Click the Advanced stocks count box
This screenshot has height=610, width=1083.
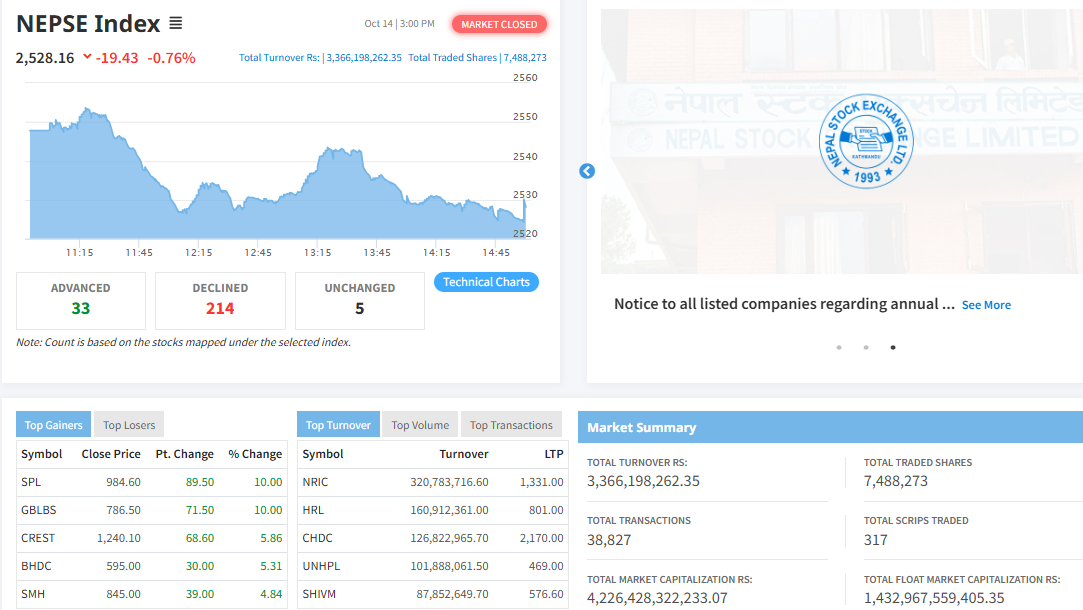81,300
